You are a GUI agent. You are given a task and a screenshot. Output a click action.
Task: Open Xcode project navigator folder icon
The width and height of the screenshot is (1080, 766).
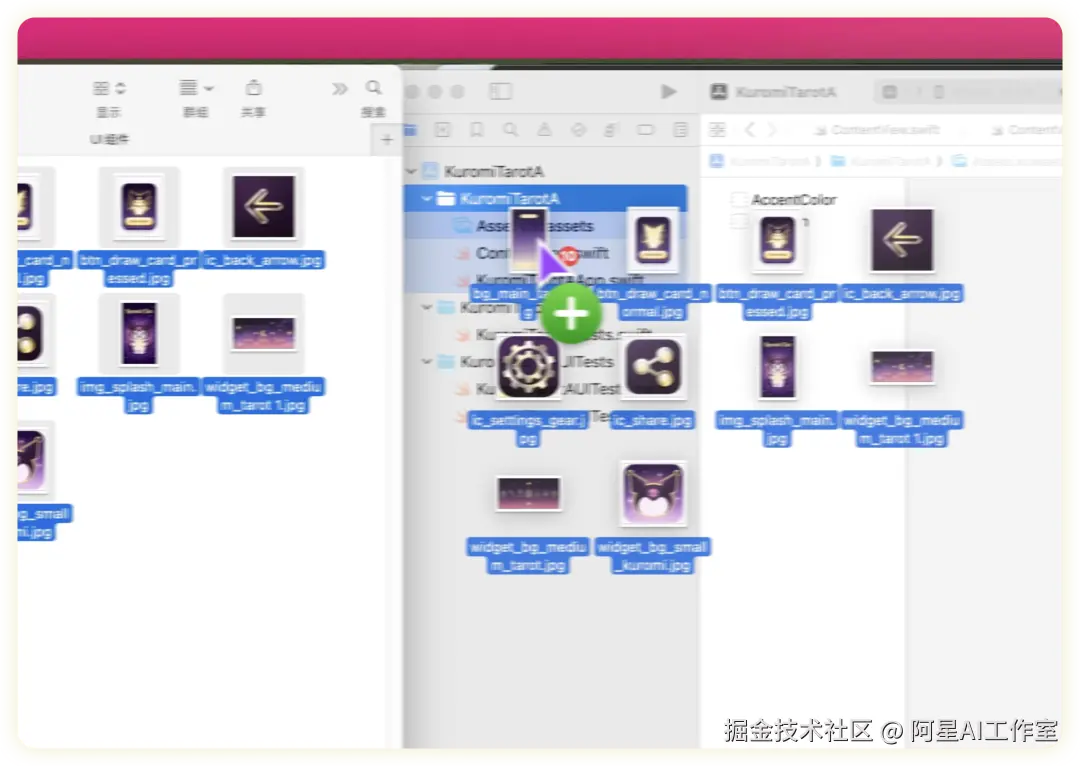point(410,130)
